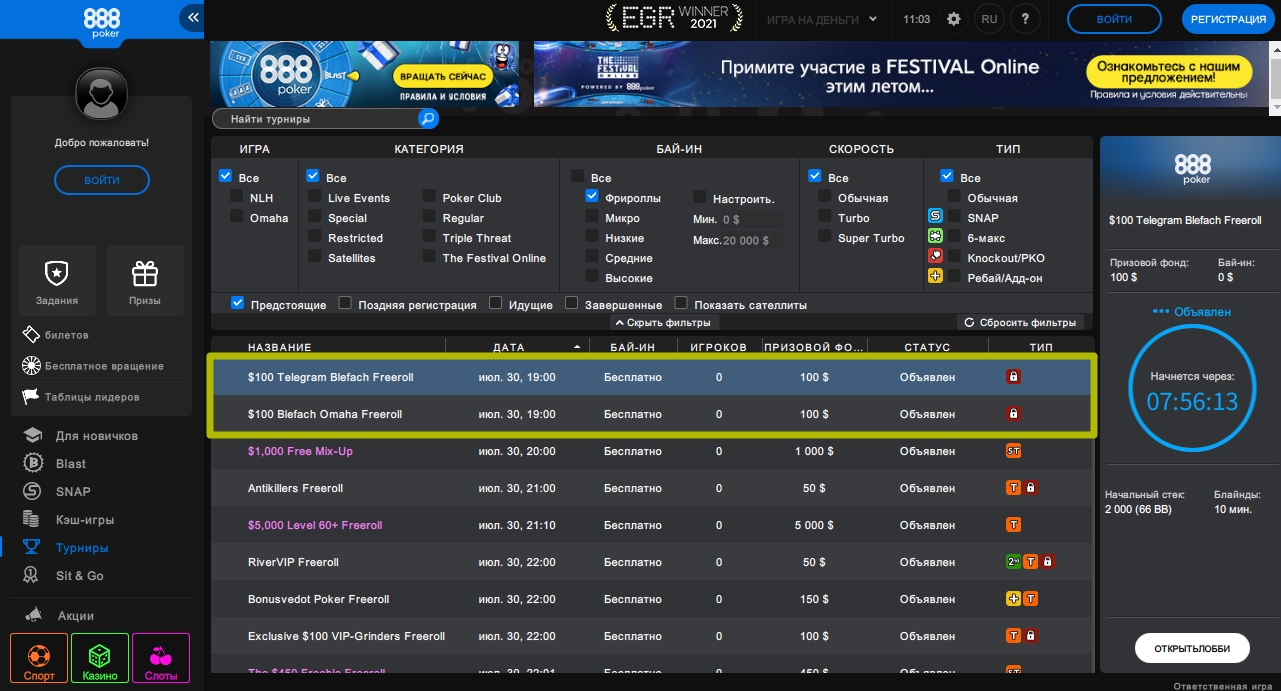Image resolution: width=1281 pixels, height=691 pixels.
Task: Sort by the СТАТУС column header
Action: [x=927, y=347]
